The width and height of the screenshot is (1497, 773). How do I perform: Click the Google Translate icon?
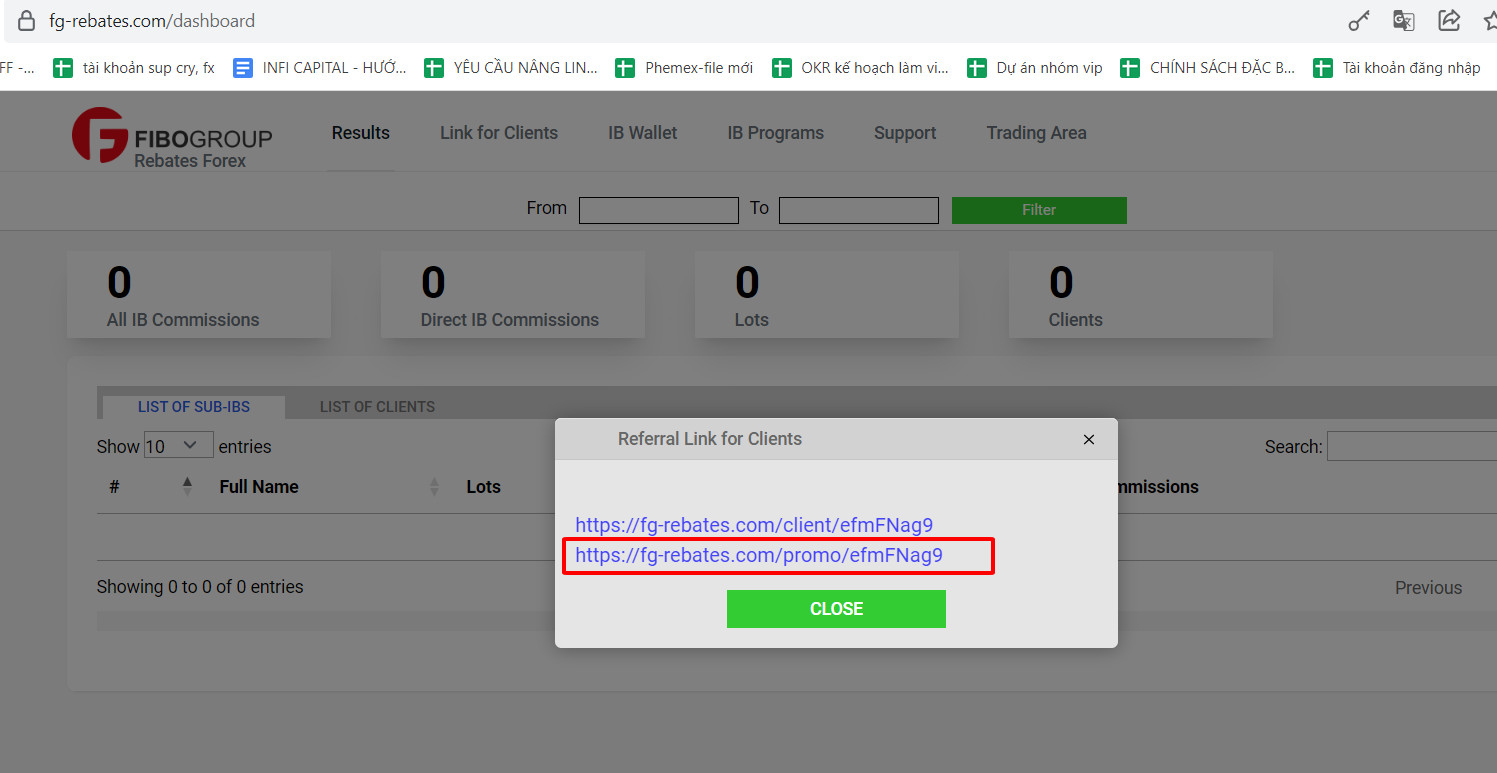tap(1404, 21)
